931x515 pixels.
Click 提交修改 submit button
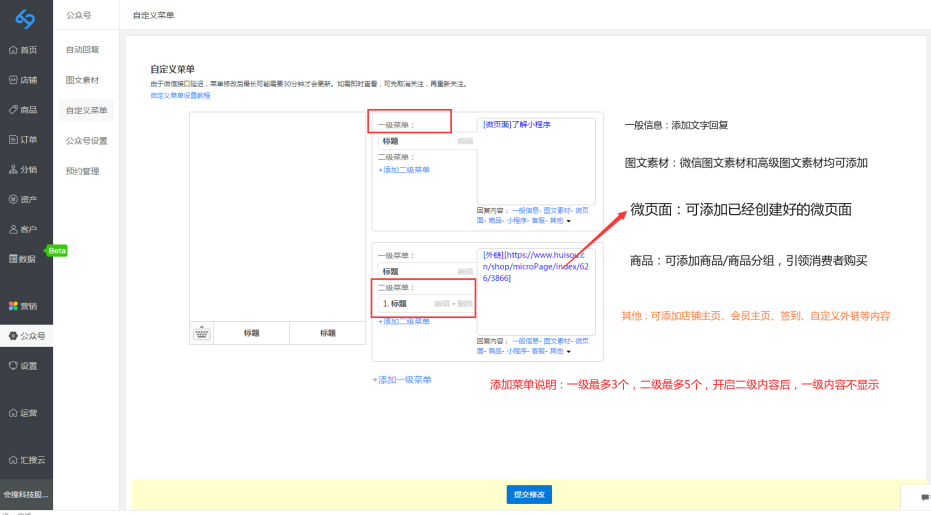pyautogui.click(x=529, y=494)
